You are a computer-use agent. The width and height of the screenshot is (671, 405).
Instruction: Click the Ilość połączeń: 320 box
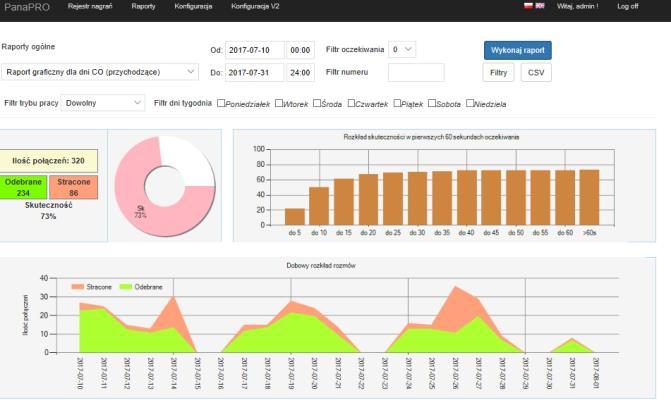tap(48, 161)
